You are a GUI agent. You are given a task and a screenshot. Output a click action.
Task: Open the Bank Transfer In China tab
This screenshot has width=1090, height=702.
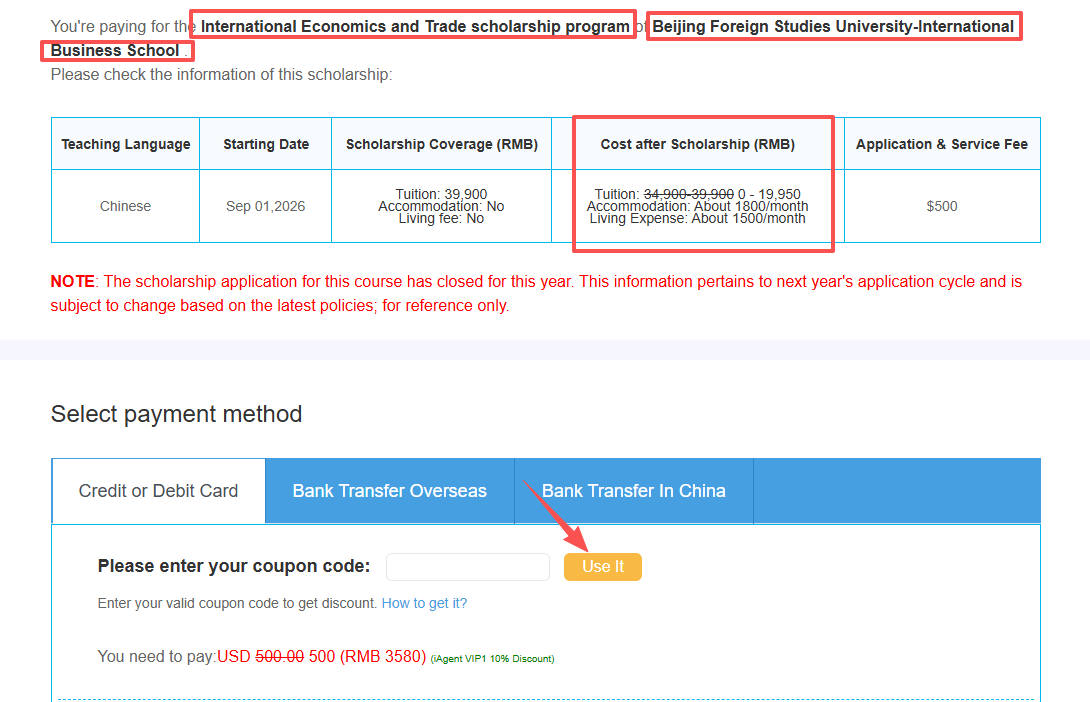click(x=633, y=491)
